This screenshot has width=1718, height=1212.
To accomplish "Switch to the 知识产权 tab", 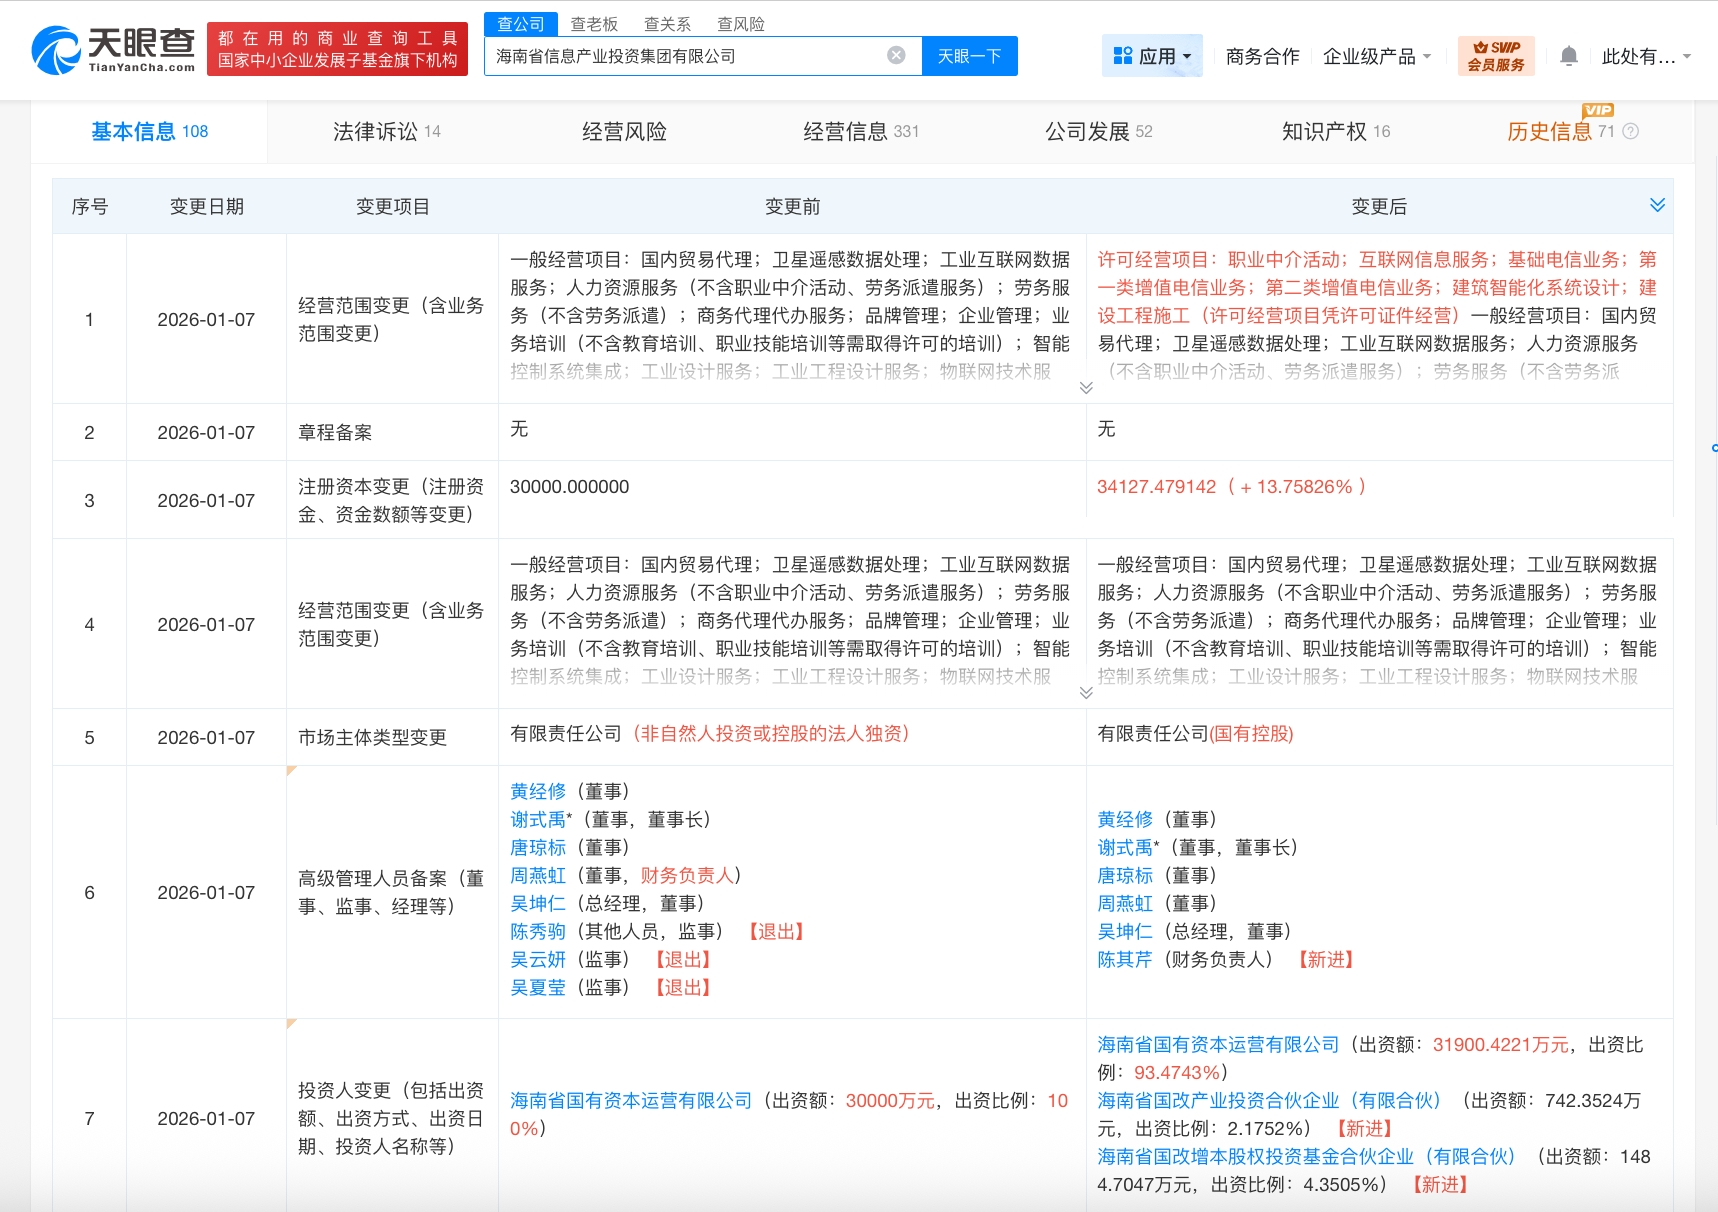I will tap(1335, 131).
